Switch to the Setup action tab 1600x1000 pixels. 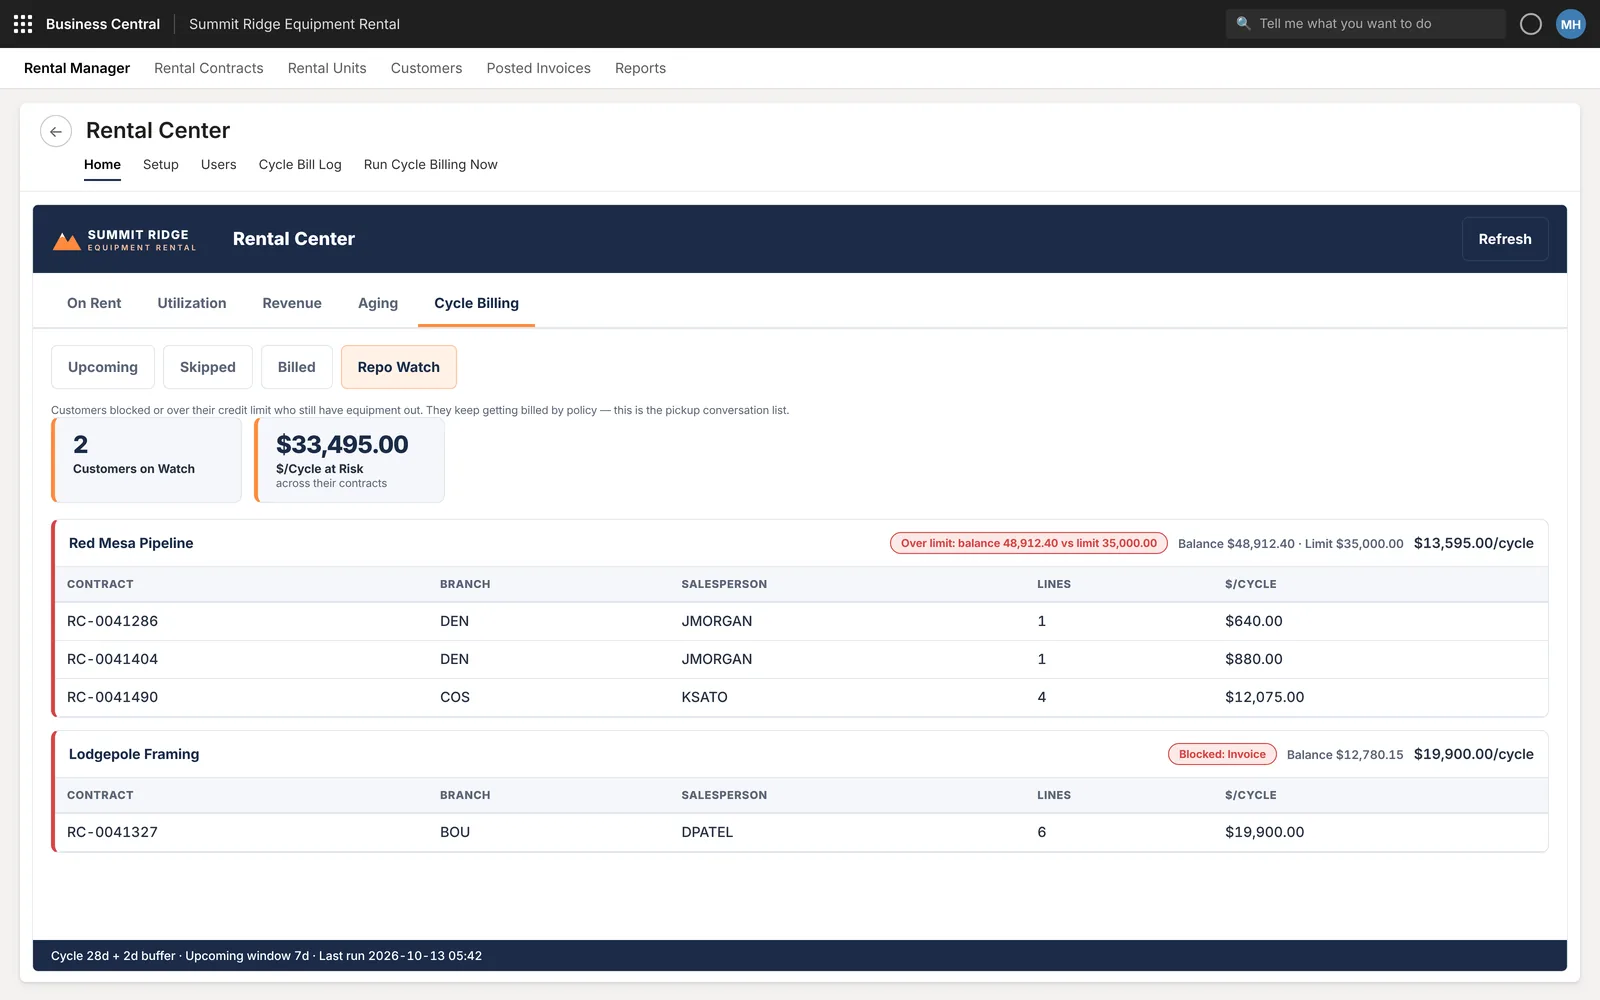click(161, 165)
